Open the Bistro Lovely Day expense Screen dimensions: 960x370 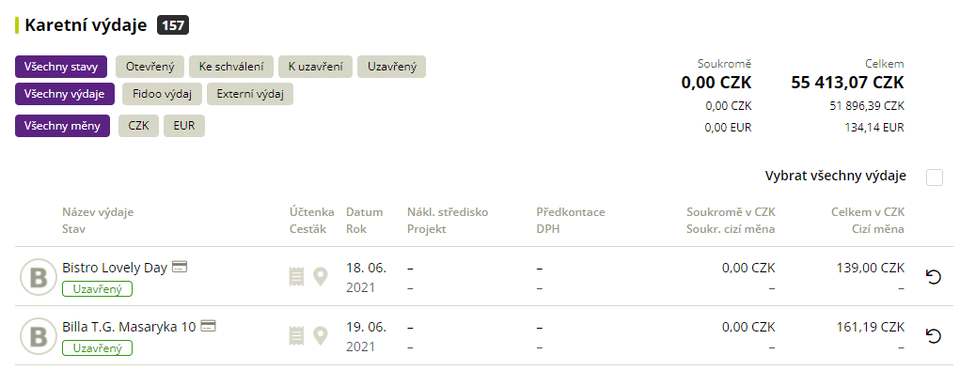coord(114,268)
